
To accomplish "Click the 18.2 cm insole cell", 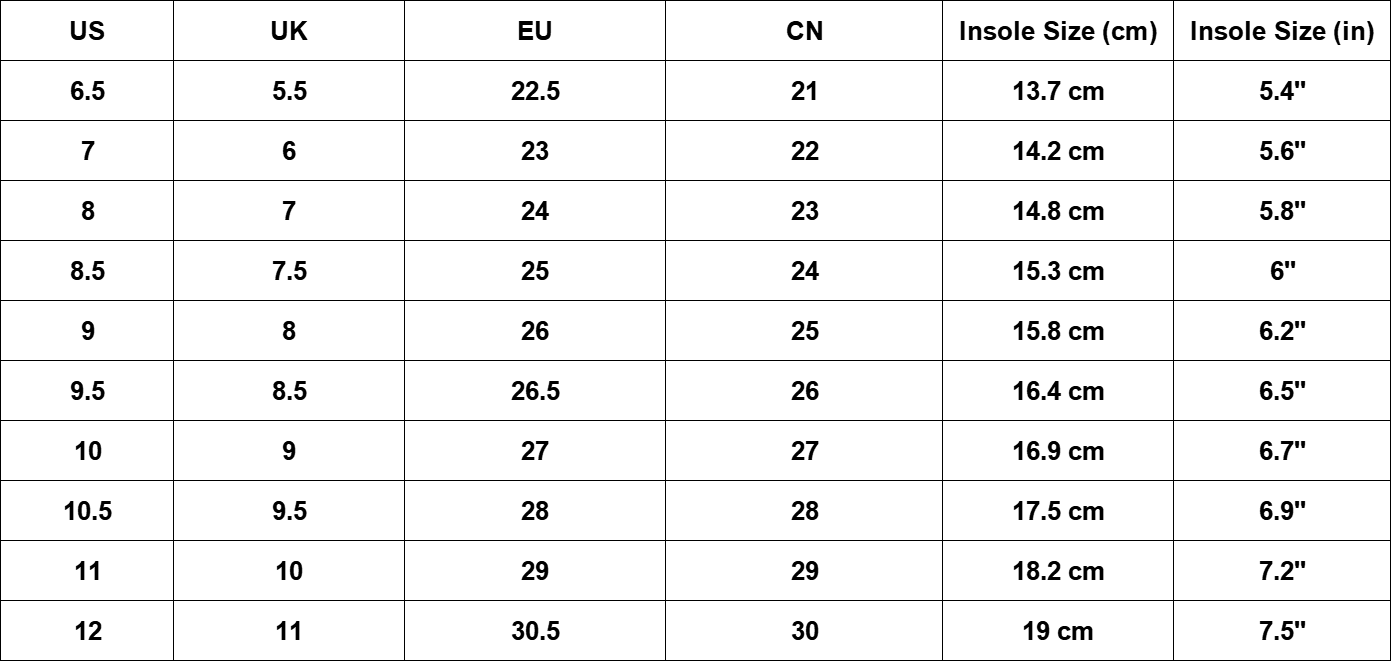I will 1058,571.
